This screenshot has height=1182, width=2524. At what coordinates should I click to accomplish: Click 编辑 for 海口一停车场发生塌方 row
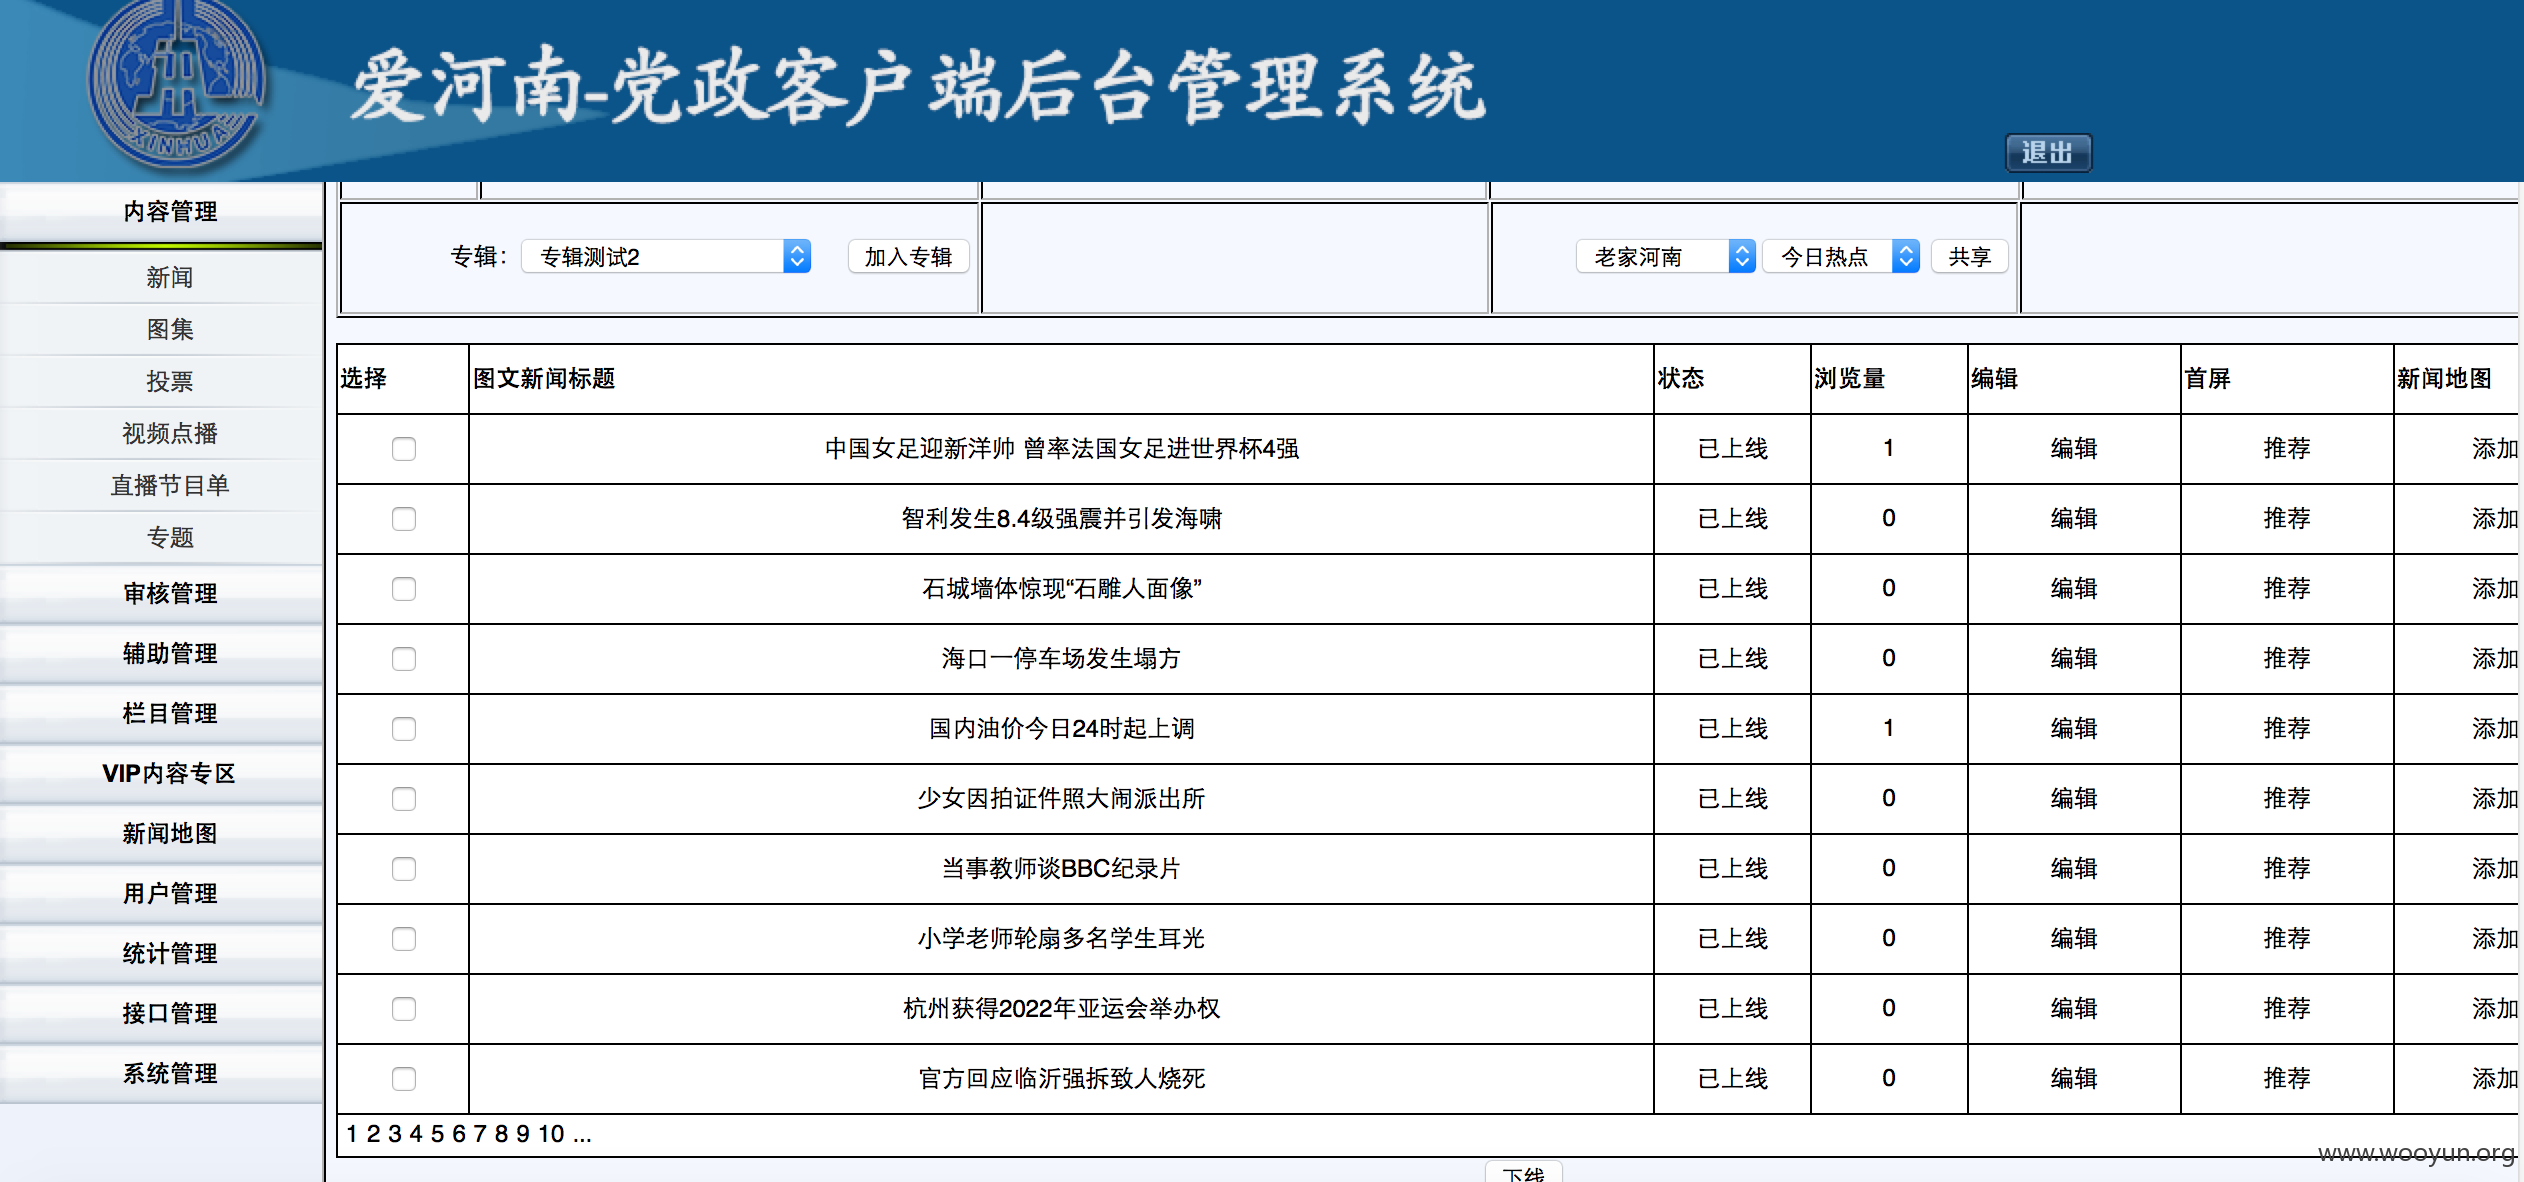pos(2074,659)
